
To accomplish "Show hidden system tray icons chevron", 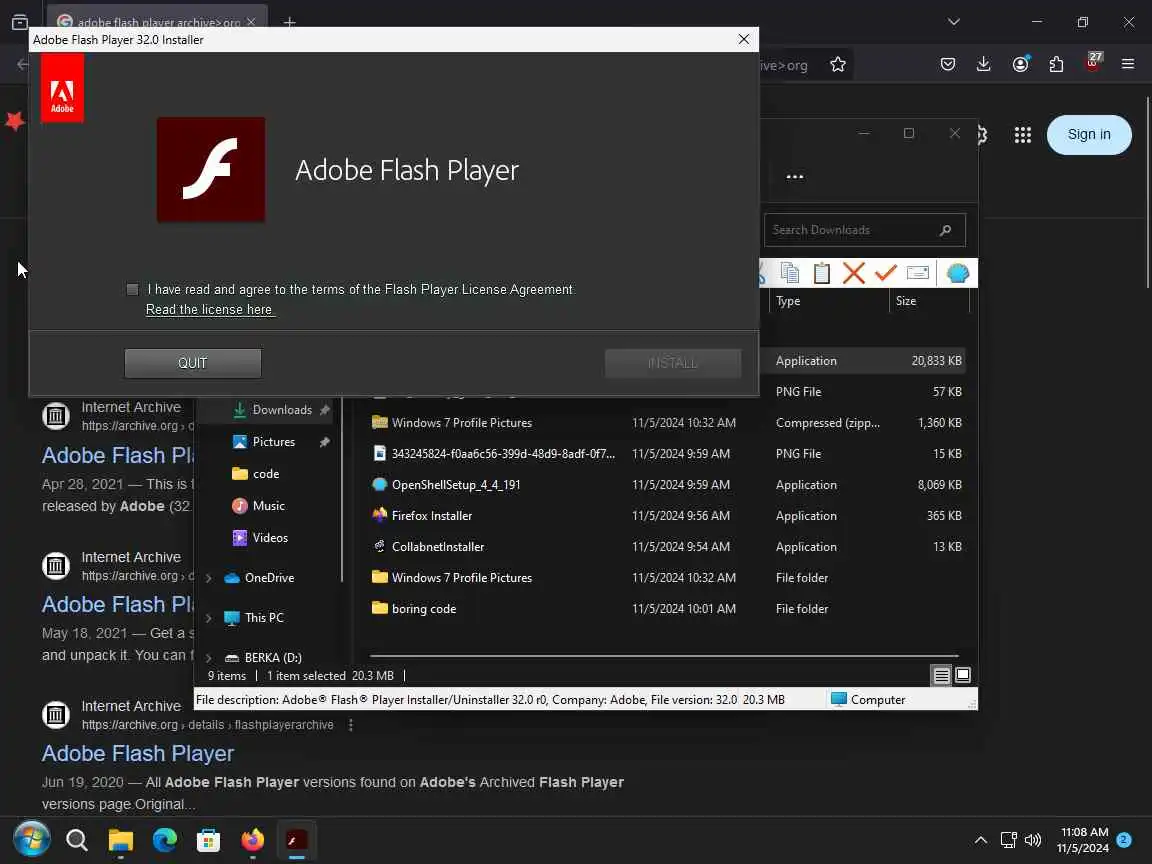I will coord(981,840).
